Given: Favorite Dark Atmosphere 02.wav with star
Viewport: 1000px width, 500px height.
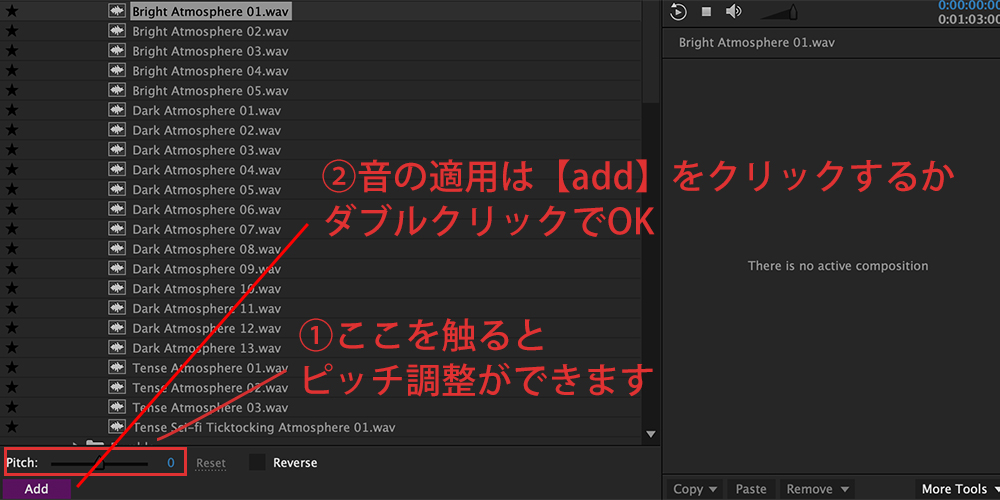Looking at the screenshot, I should pos(11,129).
